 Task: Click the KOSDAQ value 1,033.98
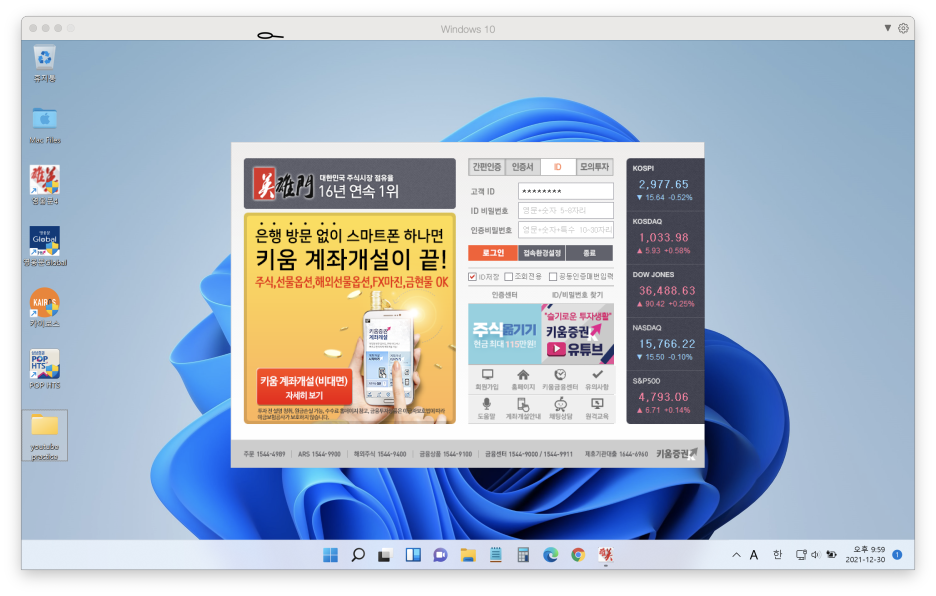(663, 238)
